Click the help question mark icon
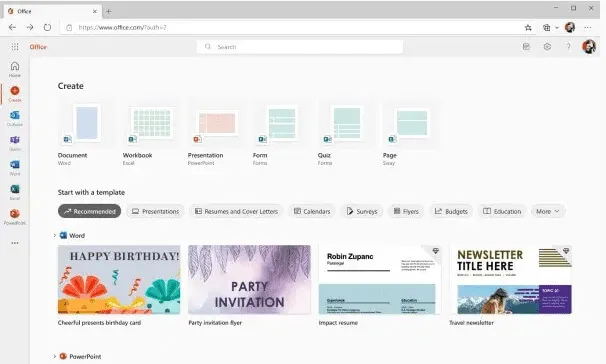606x364 pixels. tap(568, 47)
